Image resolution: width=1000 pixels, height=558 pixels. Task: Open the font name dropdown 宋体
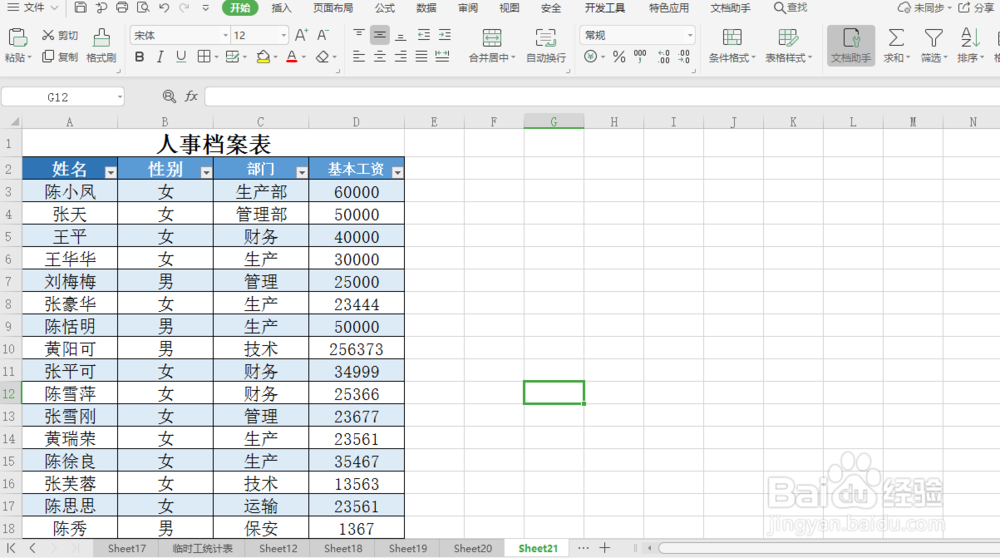(225, 35)
